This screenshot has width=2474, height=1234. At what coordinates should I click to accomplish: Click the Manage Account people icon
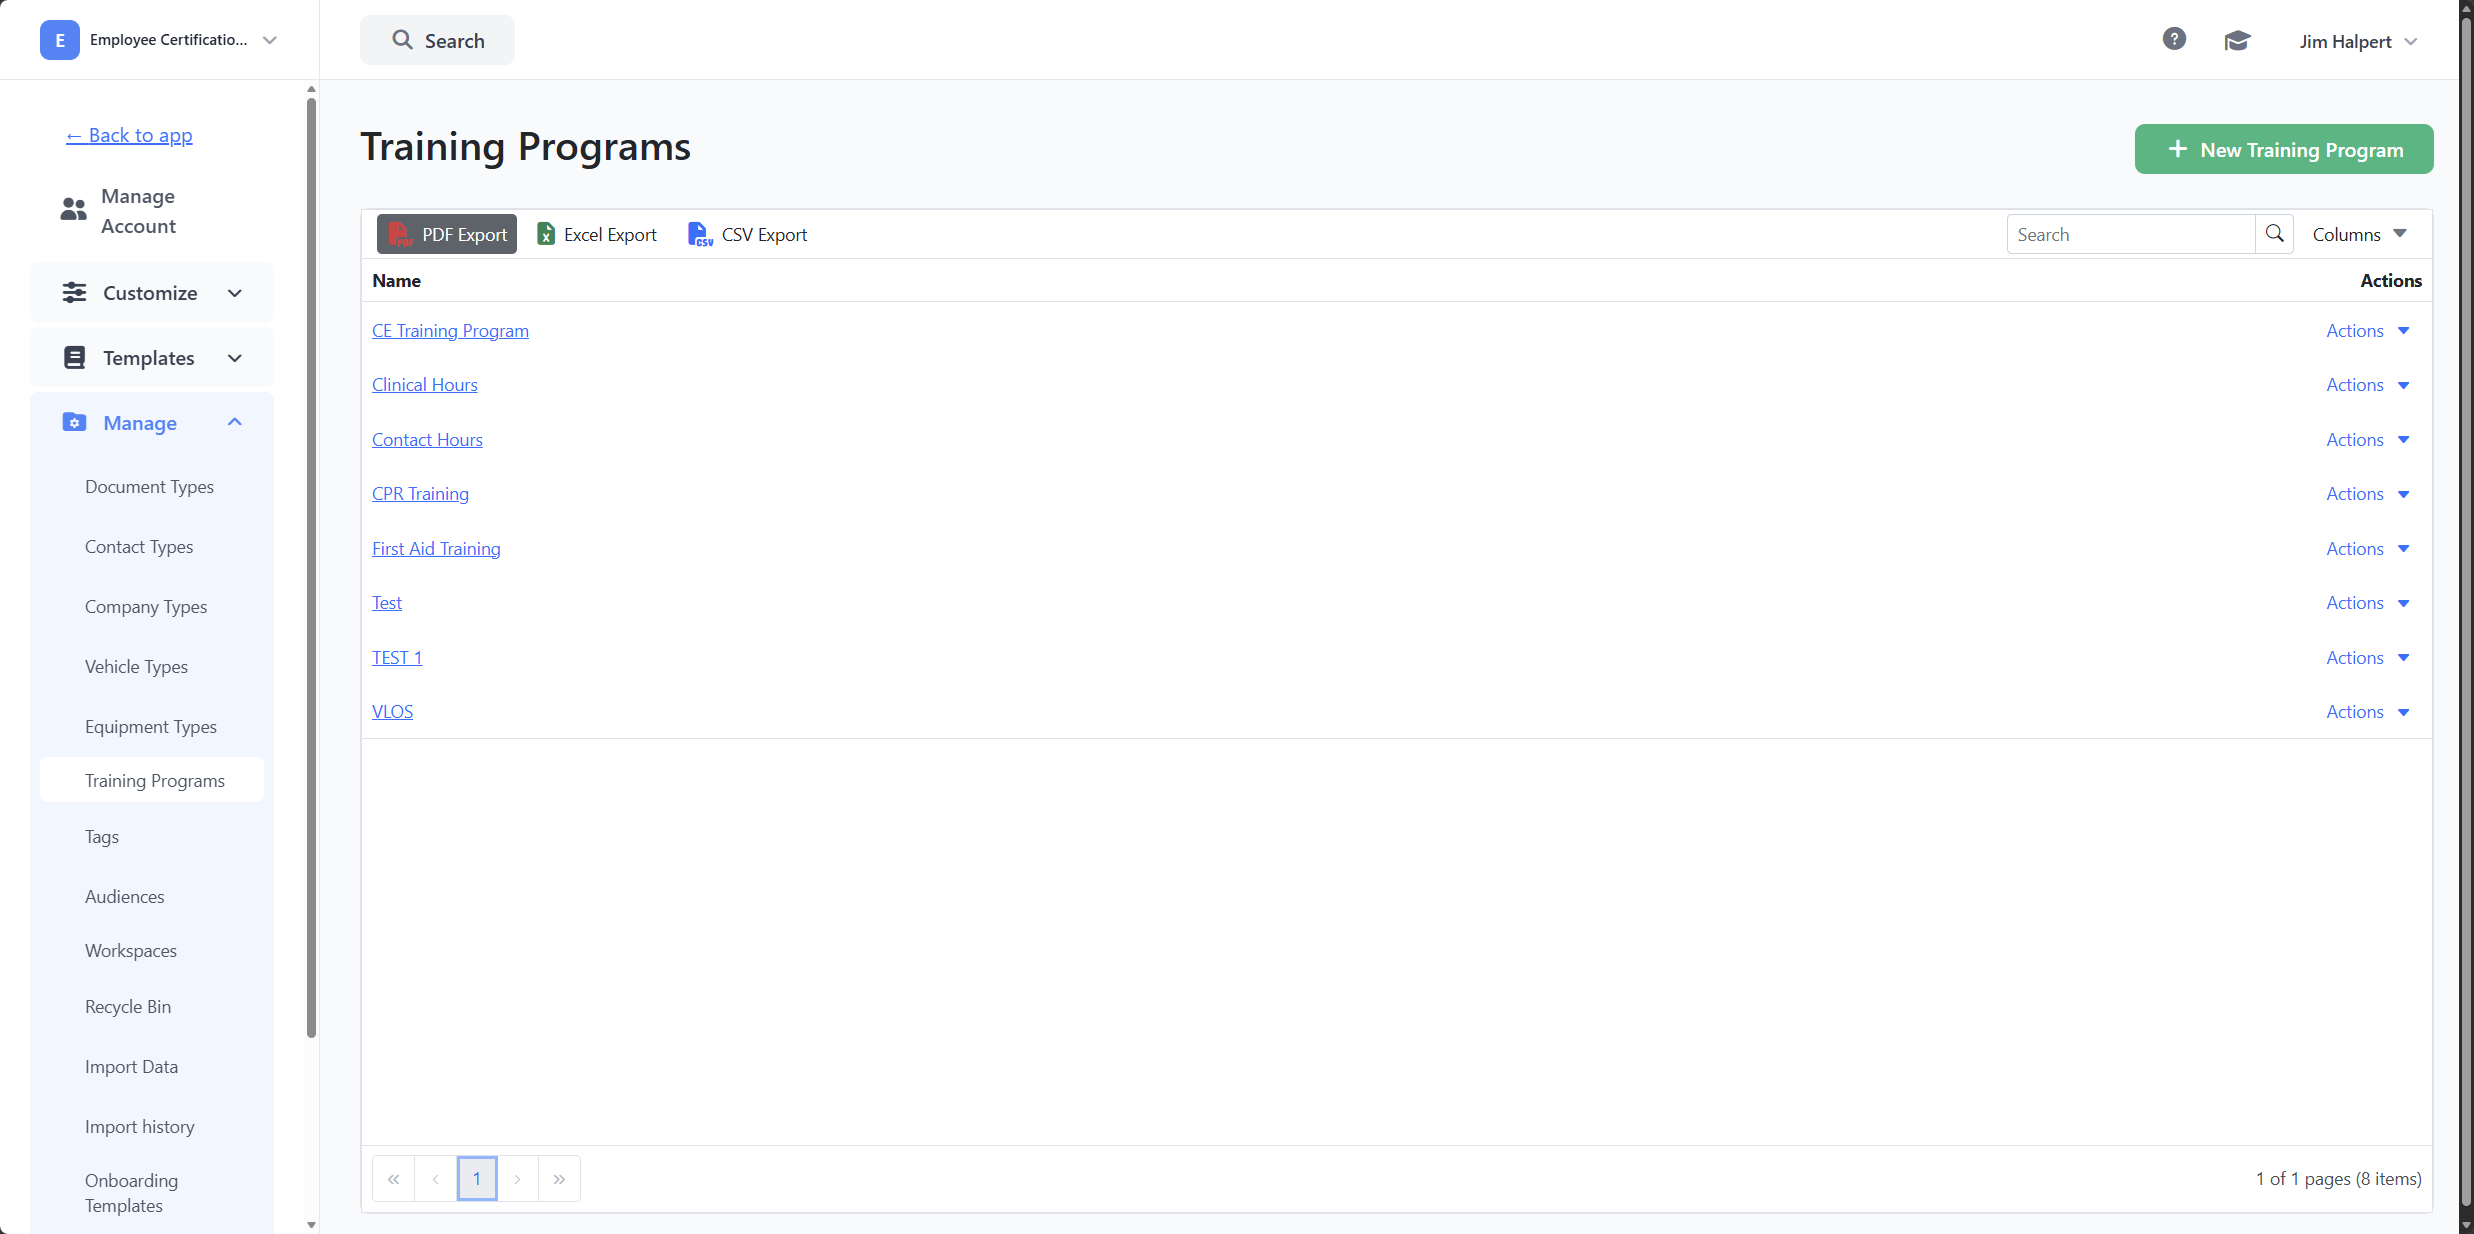pyautogui.click(x=73, y=210)
